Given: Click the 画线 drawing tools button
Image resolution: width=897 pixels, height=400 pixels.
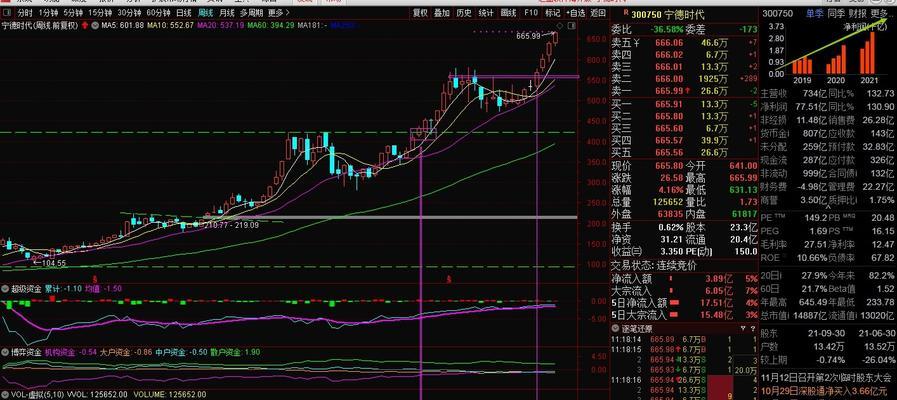Looking at the screenshot, I should pos(508,13).
